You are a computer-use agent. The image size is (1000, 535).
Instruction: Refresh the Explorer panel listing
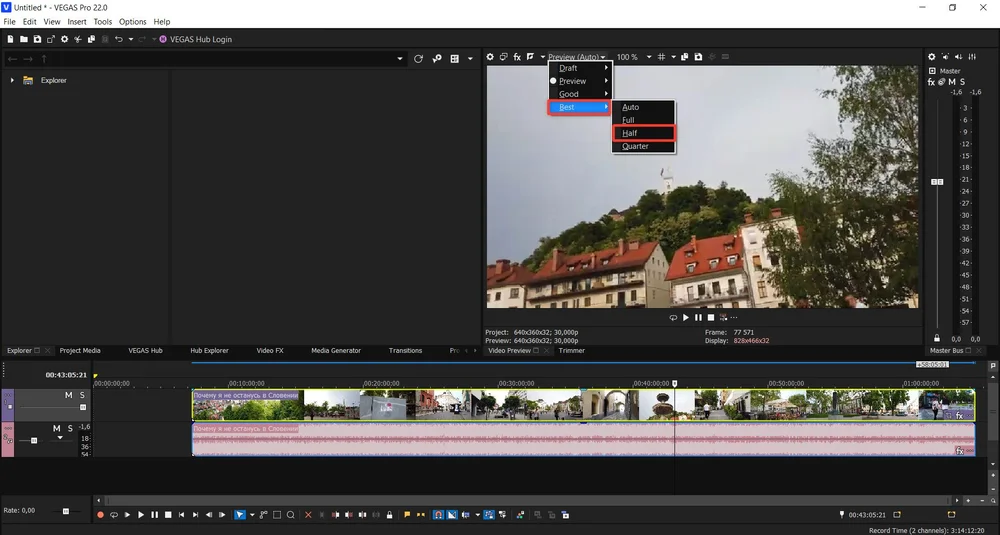point(419,59)
